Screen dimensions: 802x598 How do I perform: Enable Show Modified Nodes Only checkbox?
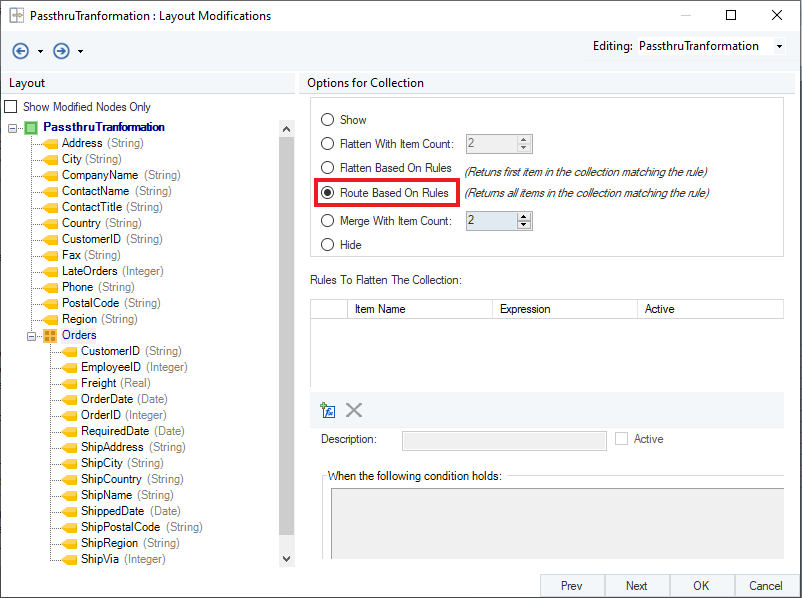[11, 107]
